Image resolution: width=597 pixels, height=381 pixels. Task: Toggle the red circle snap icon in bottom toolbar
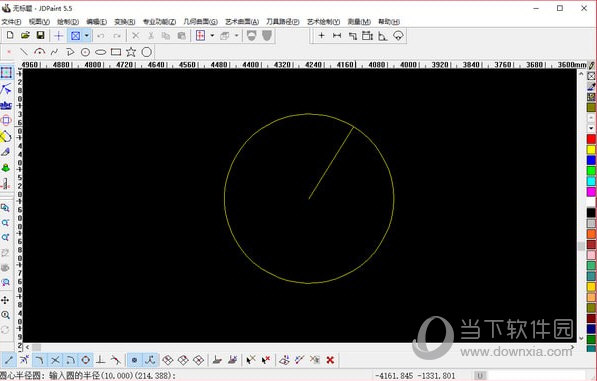(x=86, y=360)
